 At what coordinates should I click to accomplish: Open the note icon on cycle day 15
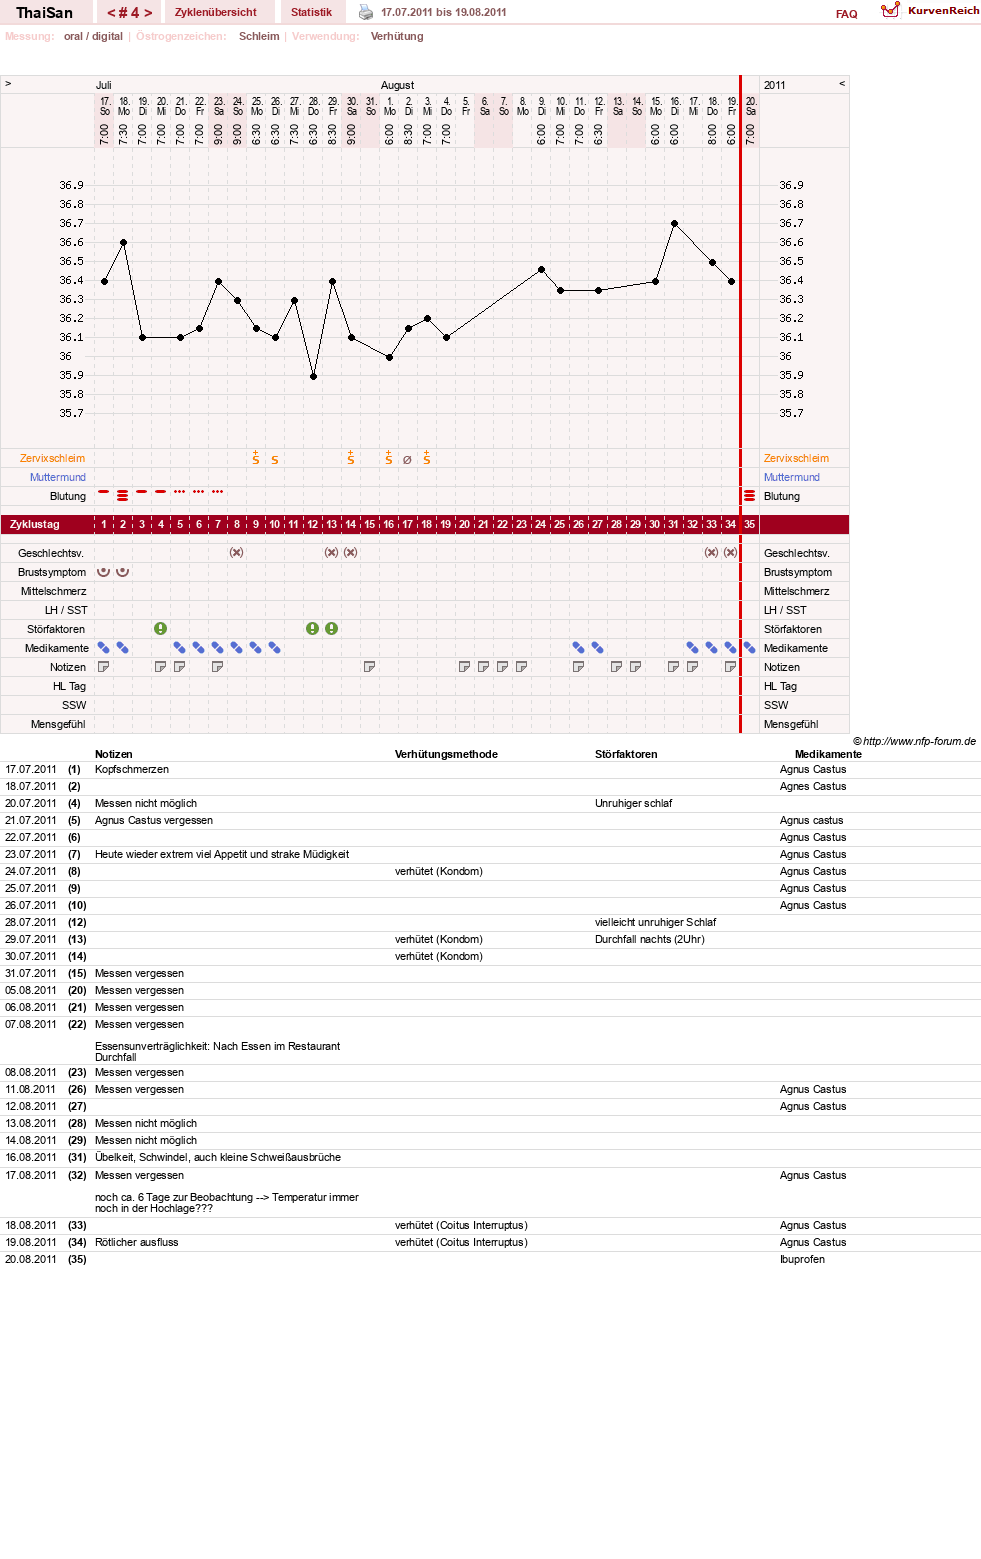click(370, 667)
